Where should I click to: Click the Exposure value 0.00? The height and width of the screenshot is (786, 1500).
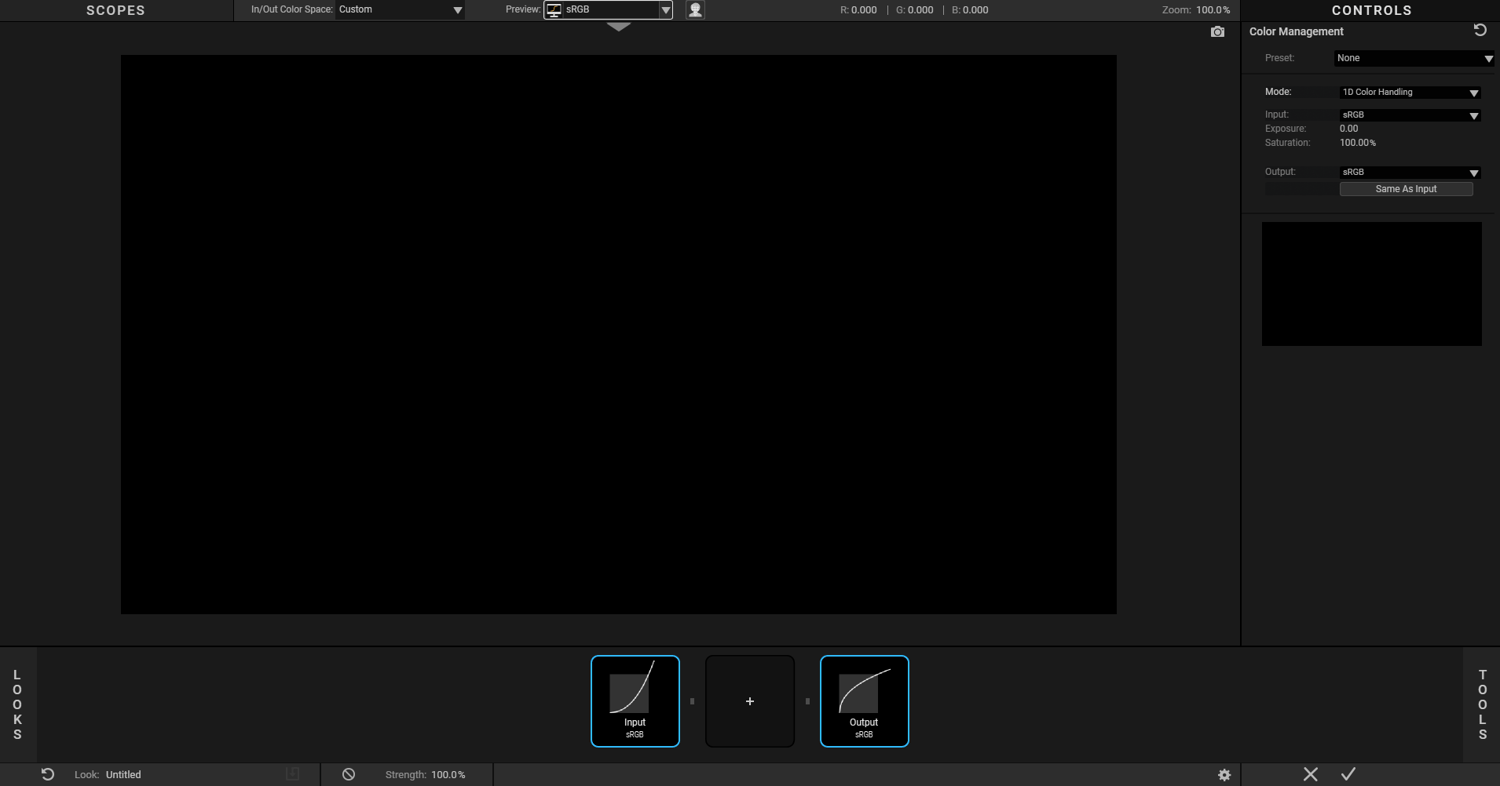point(1349,129)
